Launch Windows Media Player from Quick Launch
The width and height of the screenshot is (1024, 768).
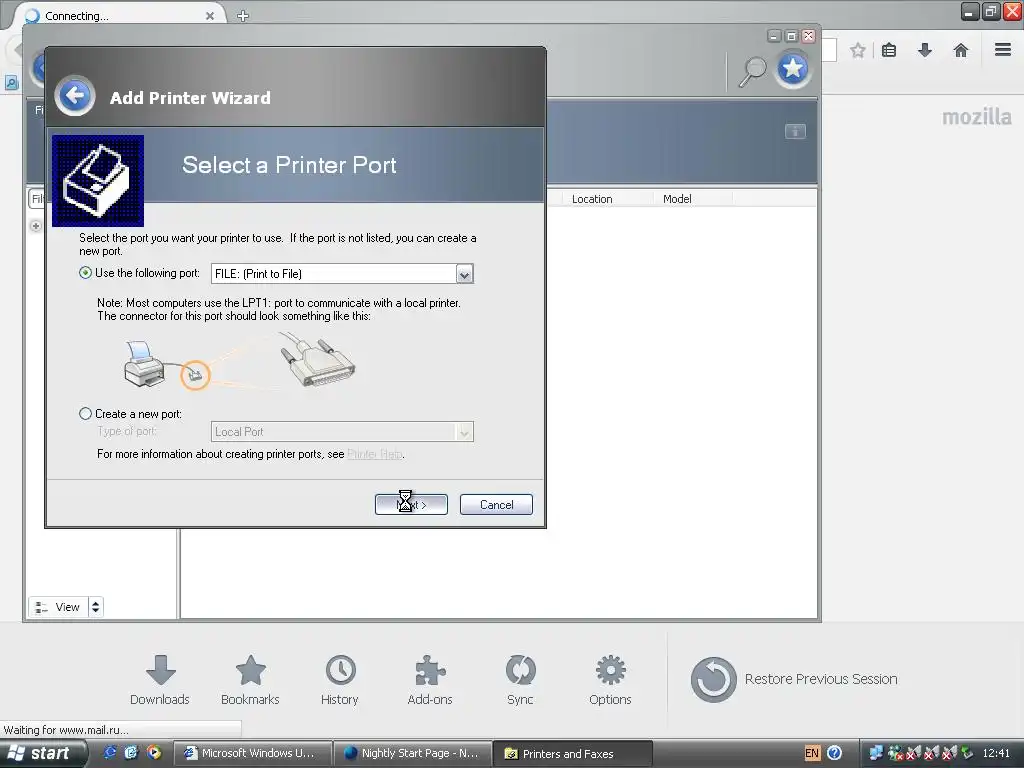pos(154,752)
